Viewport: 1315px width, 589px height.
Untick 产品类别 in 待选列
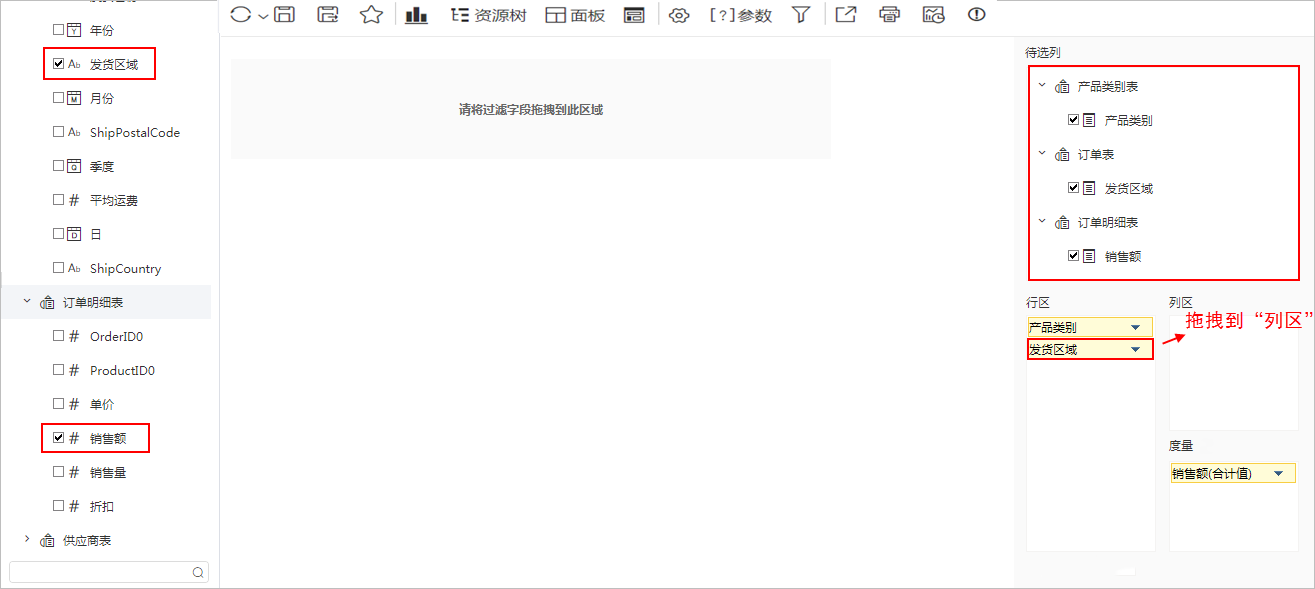[1073, 120]
